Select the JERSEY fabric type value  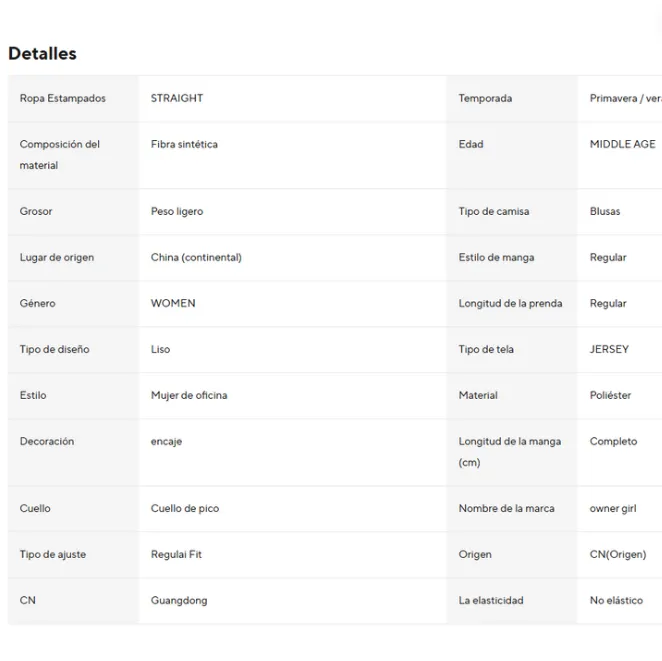point(609,349)
